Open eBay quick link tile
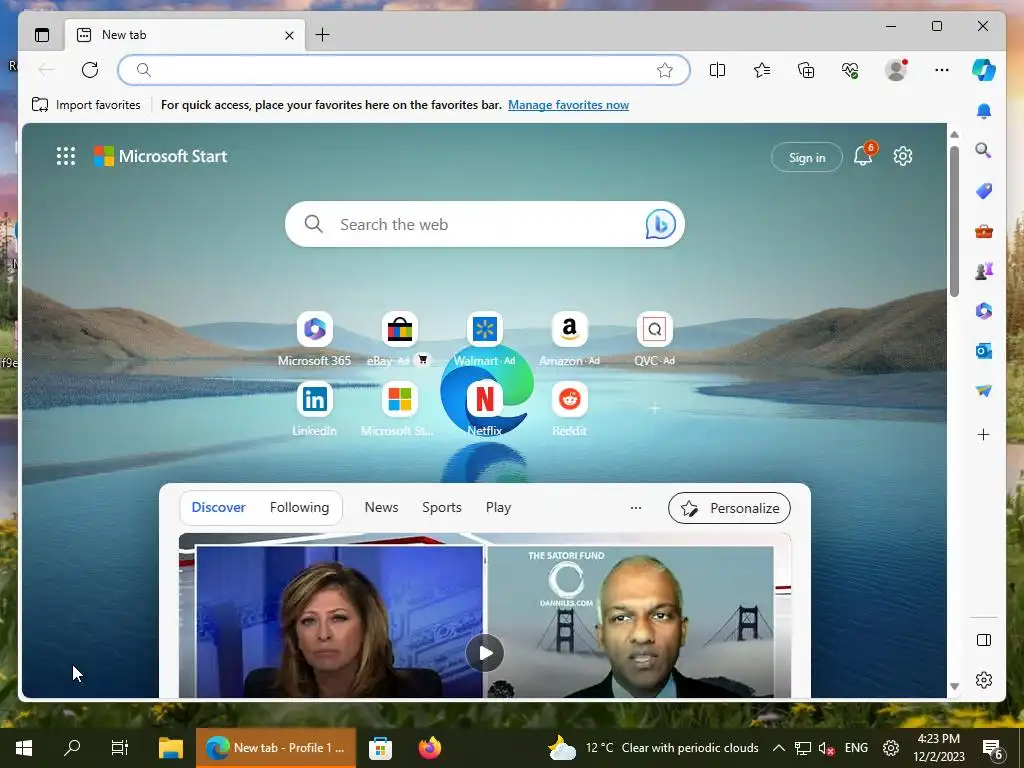This screenshot has width=1024, height=768. point(399,339)
